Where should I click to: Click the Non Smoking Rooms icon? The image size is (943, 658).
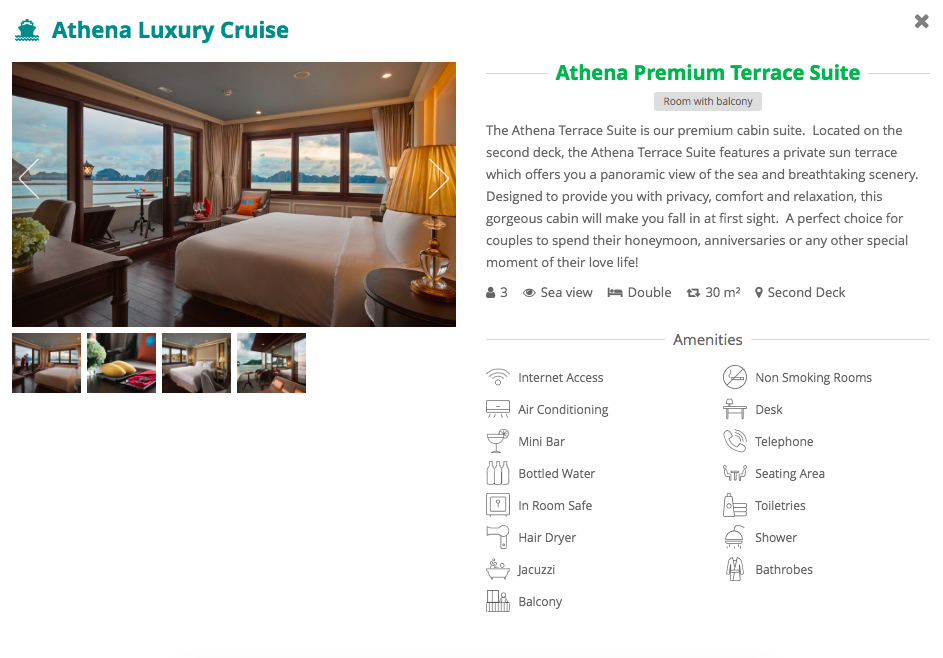tap(735, 377)
